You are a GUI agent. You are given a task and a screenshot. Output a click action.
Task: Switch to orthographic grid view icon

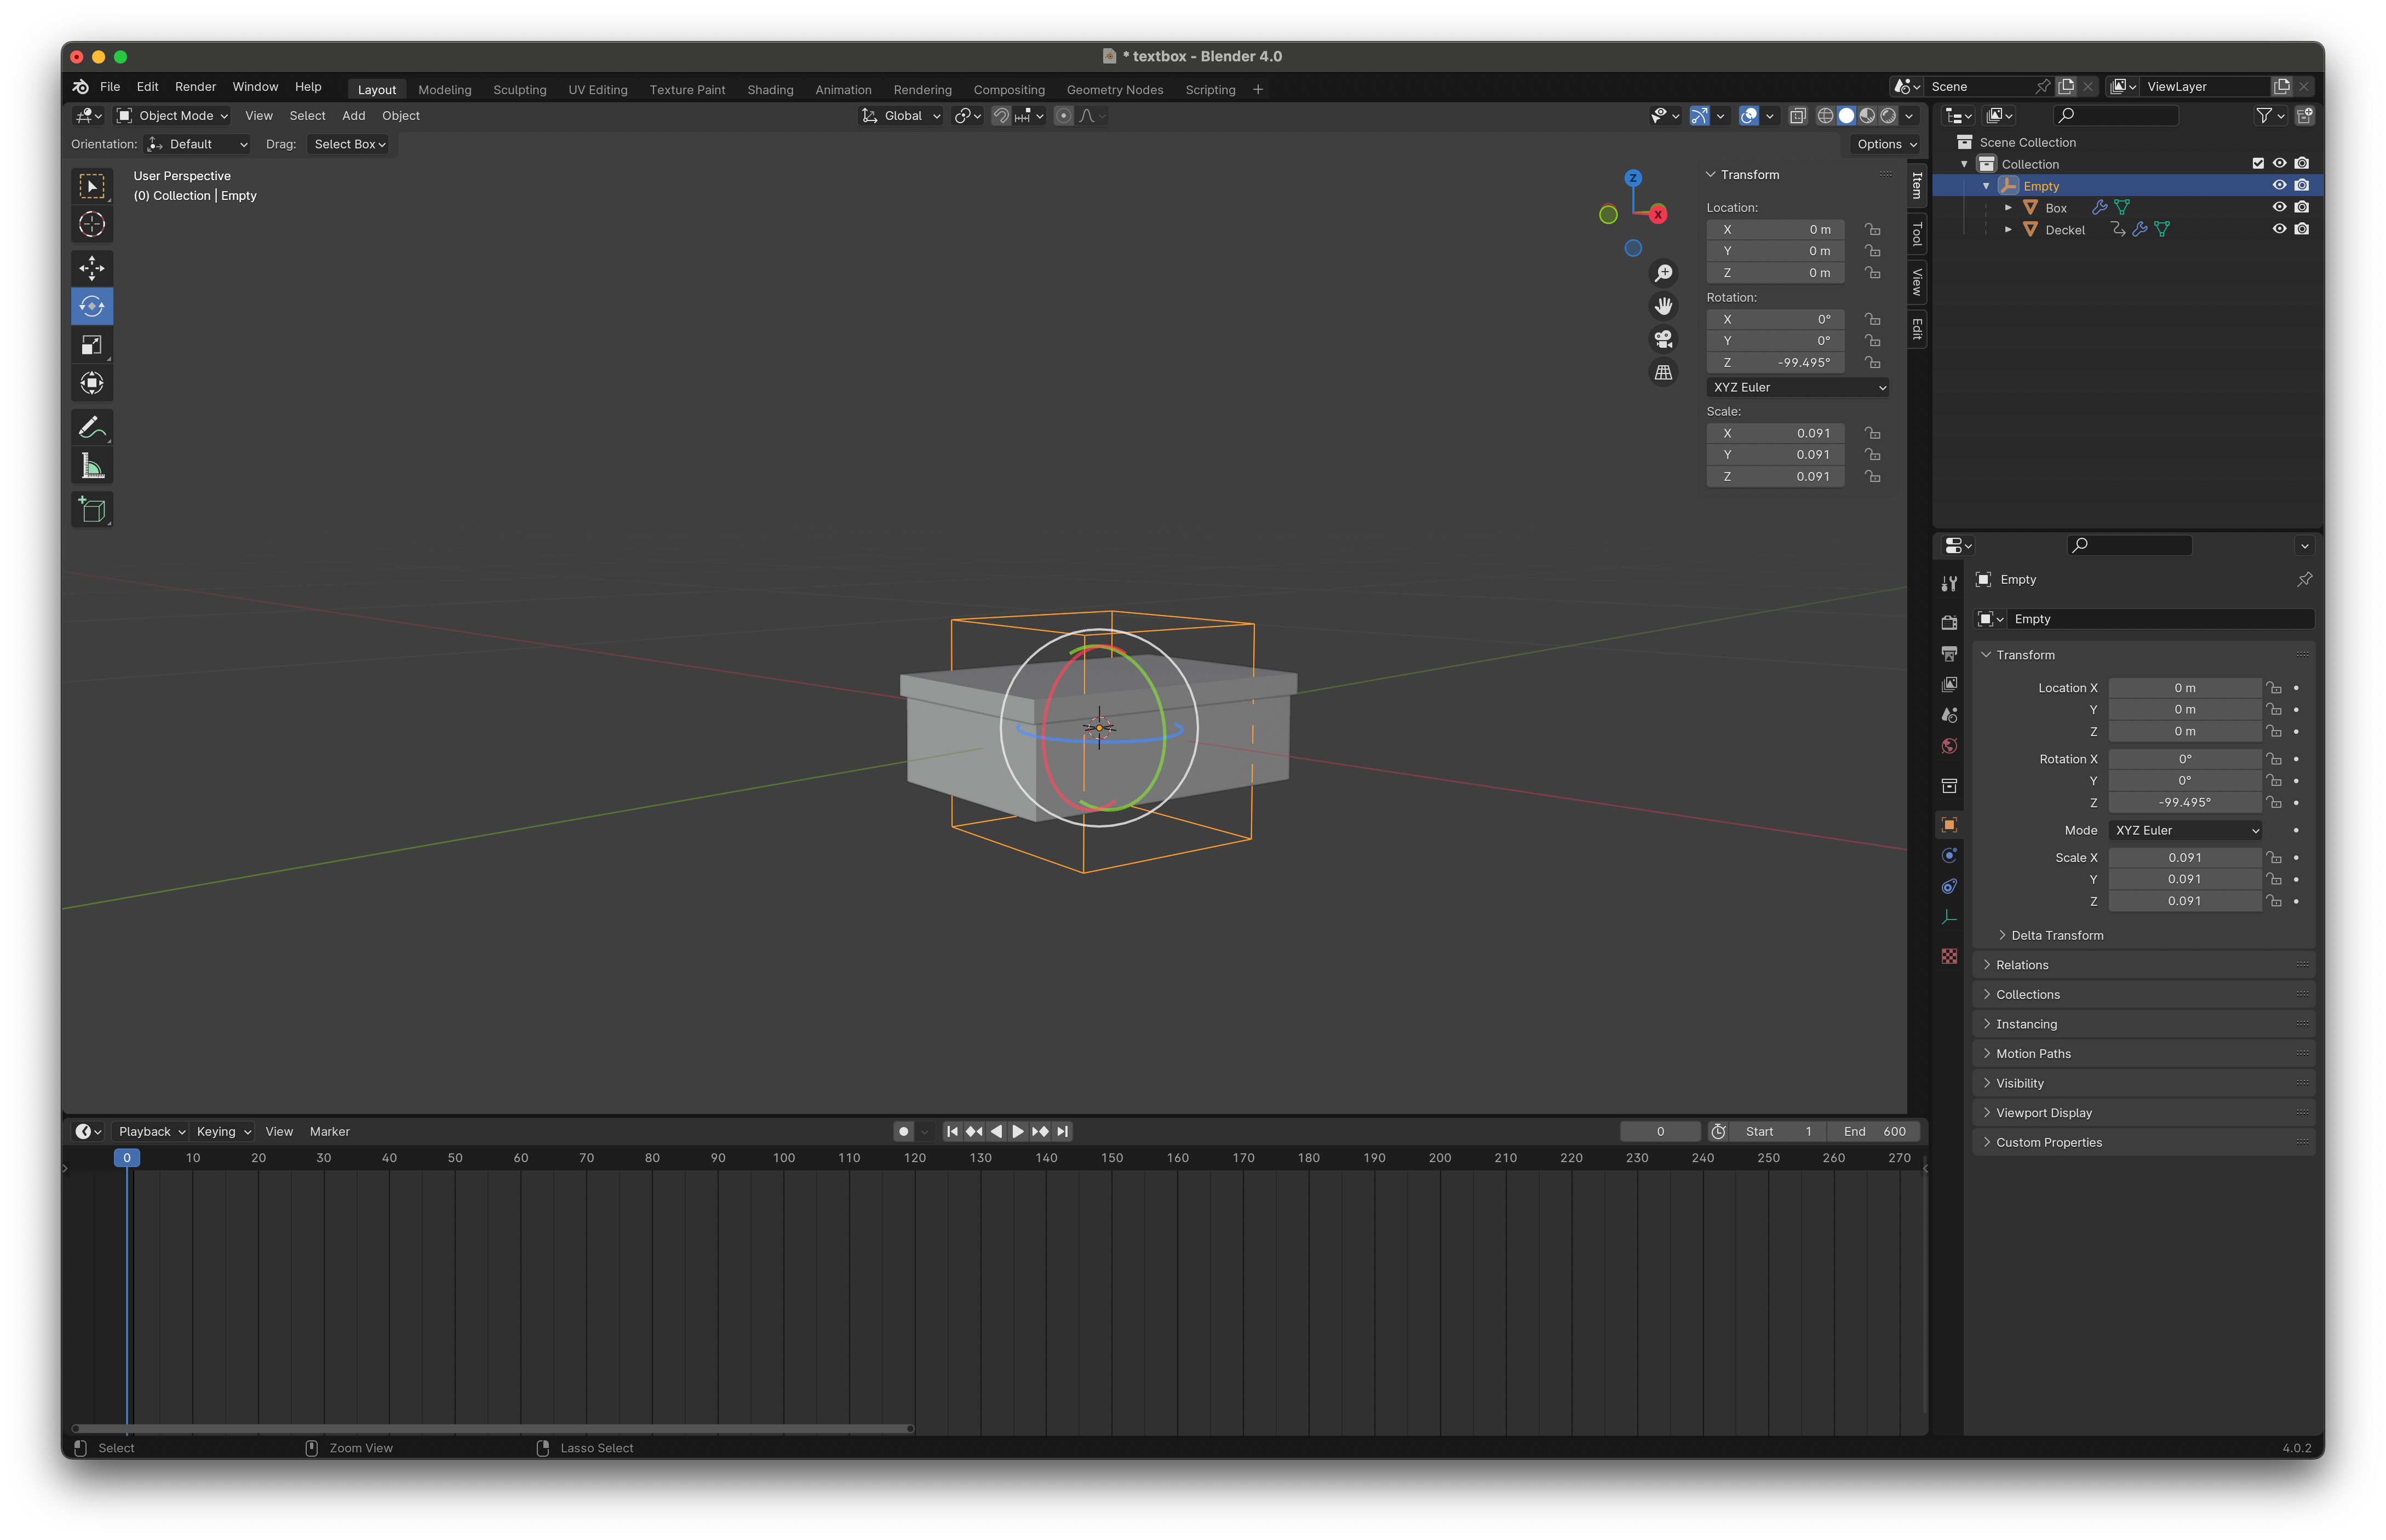tap(1663, 372)
